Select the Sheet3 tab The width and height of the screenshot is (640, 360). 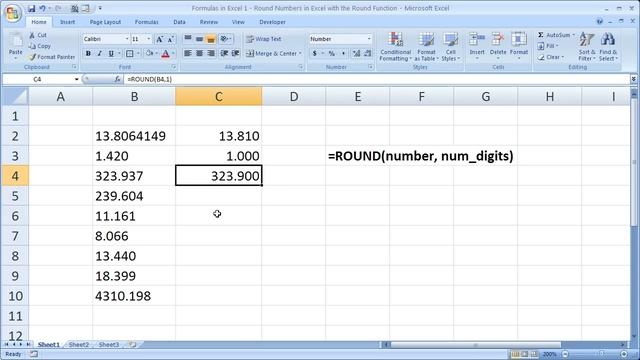(x=109, y=345)
